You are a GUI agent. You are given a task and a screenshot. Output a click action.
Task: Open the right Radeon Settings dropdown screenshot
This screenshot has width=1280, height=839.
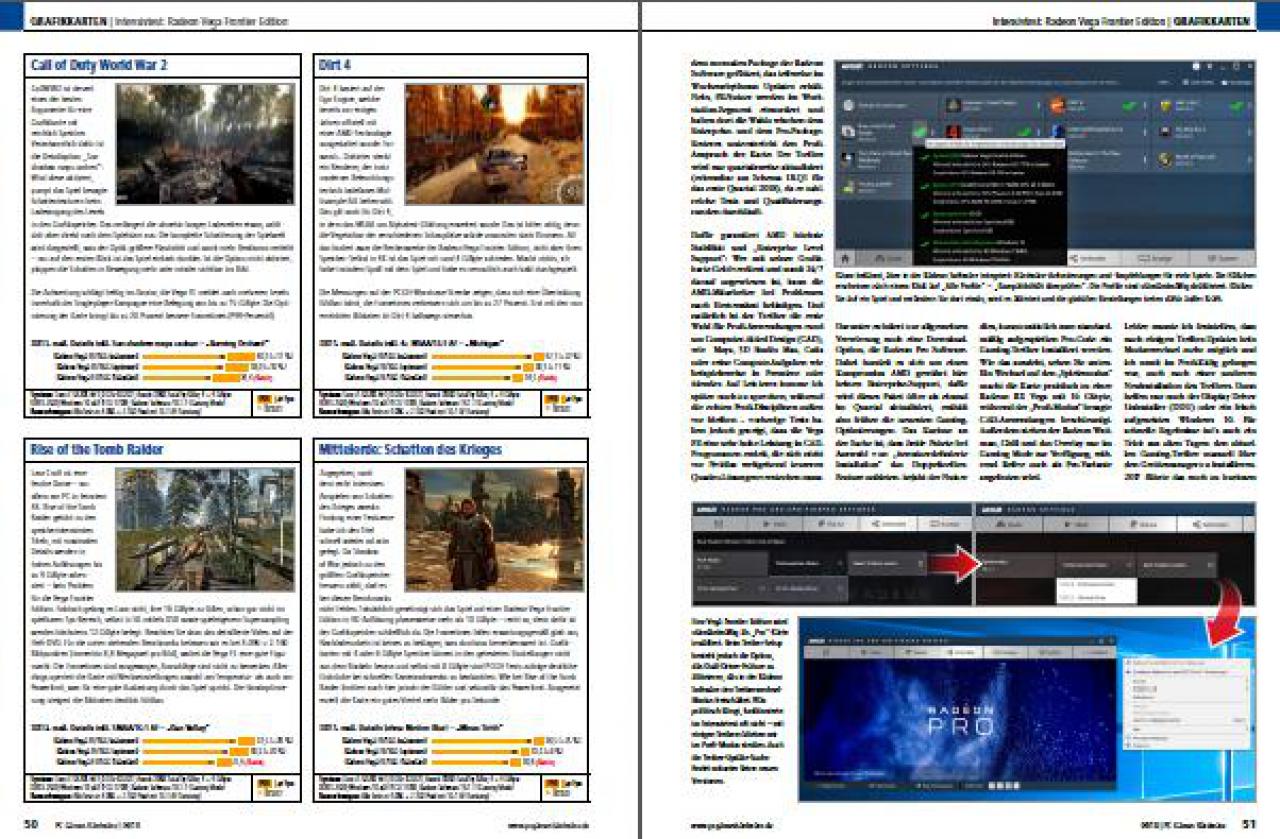1114,553
